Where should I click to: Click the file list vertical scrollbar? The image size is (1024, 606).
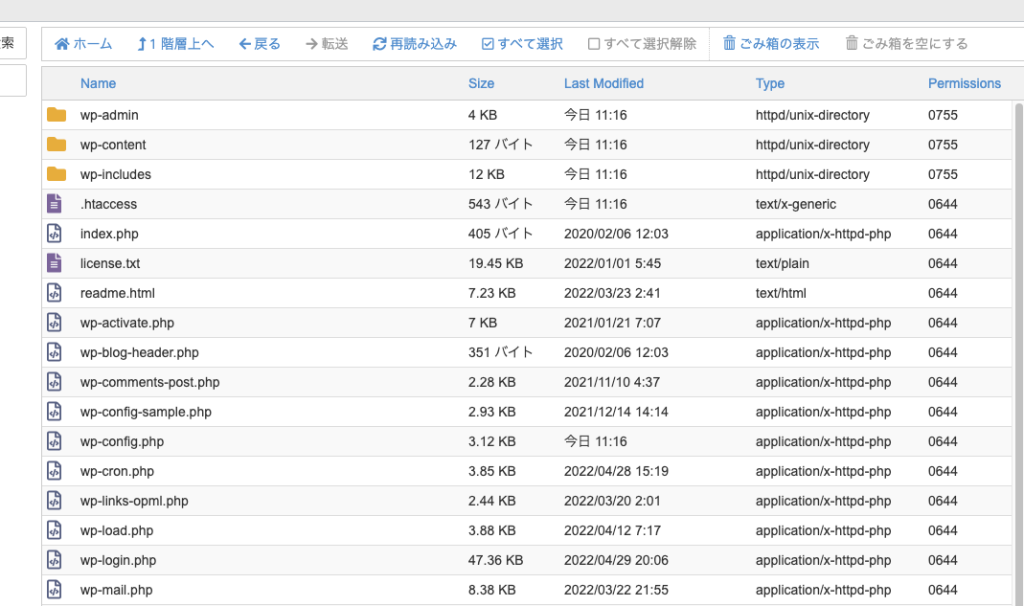(1019, 353)
